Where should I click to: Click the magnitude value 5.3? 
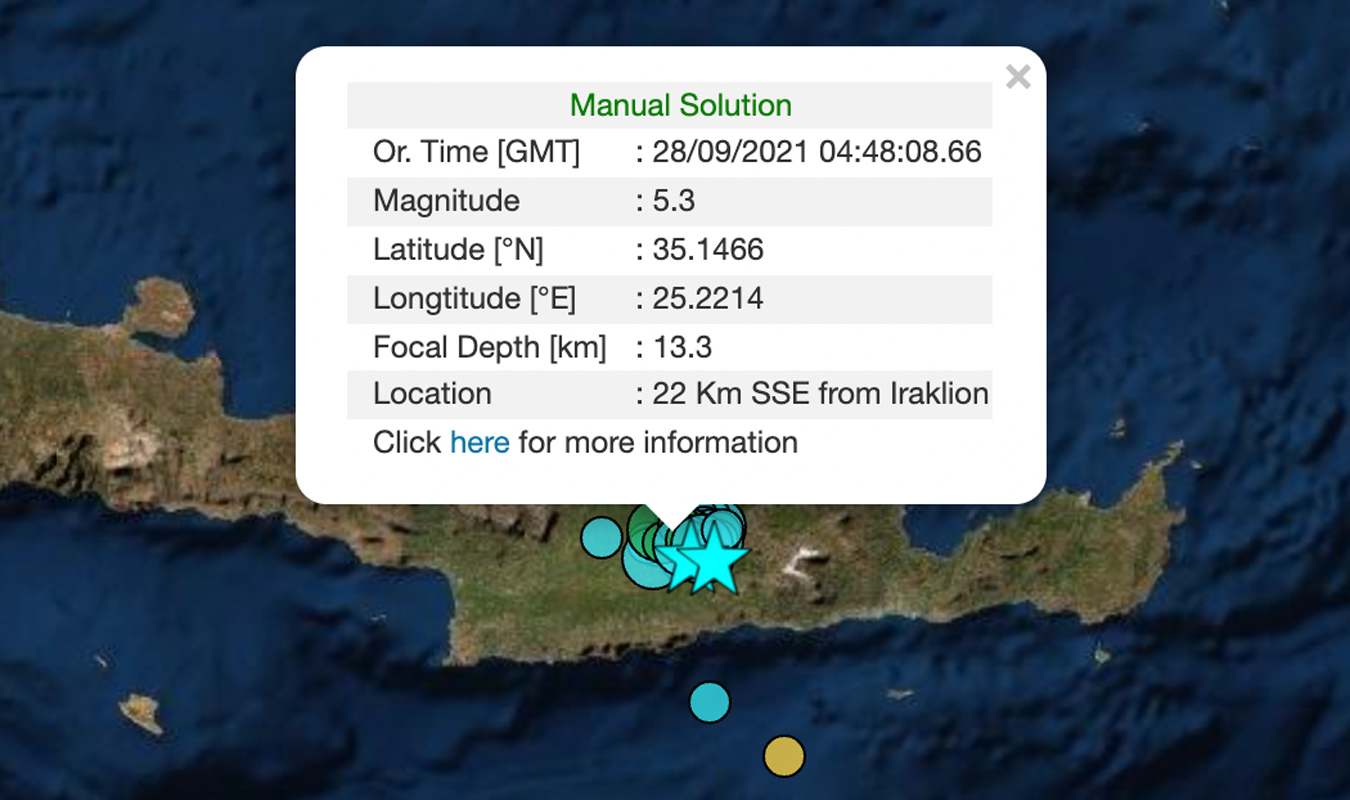(673, 201)
